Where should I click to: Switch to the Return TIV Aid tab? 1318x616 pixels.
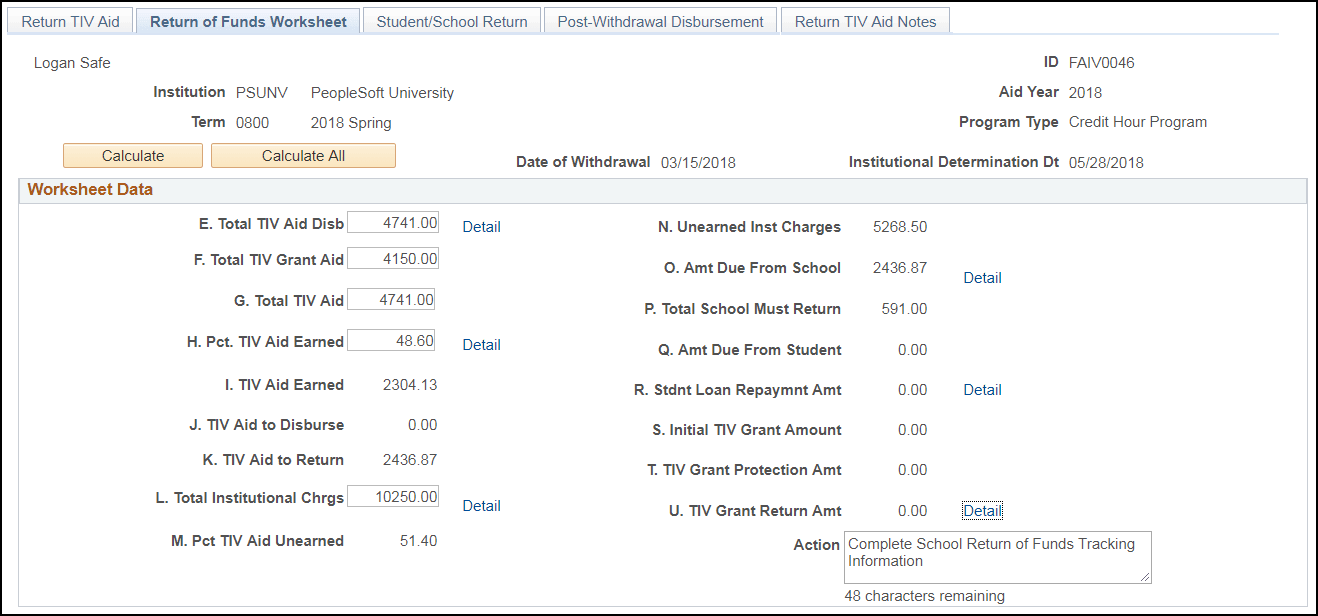click(x=70, y=20)
